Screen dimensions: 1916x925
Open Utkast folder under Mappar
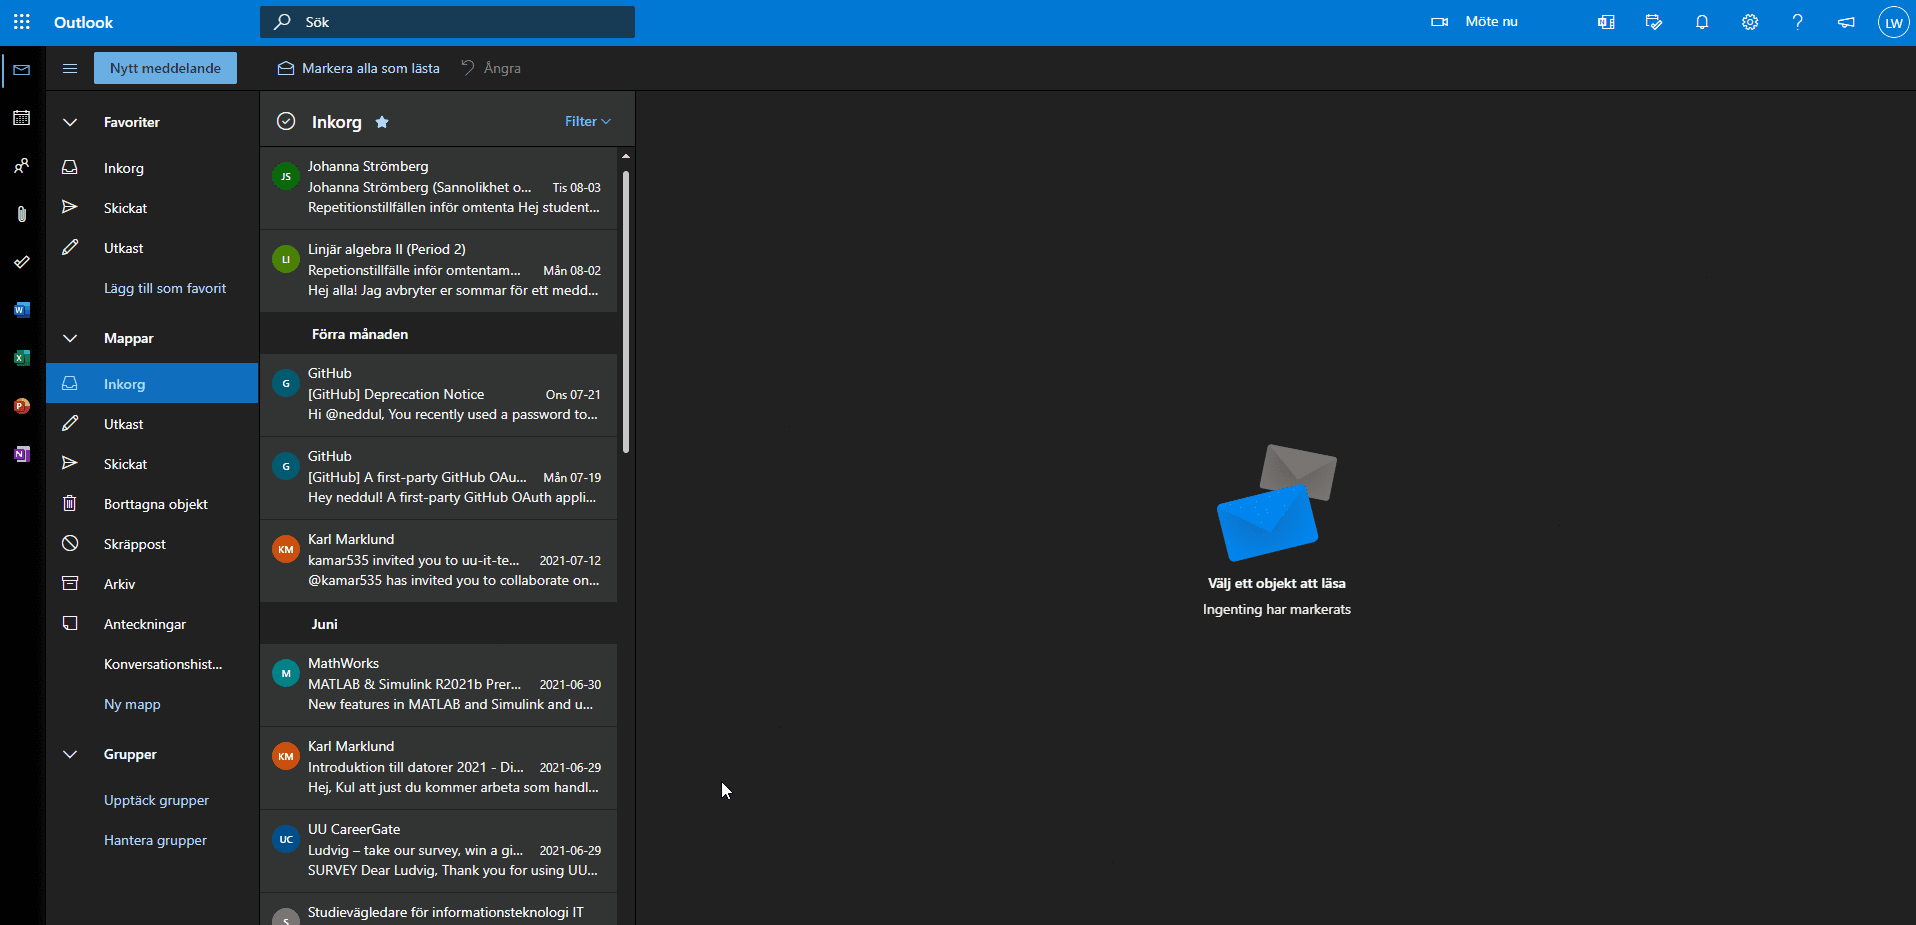pyautogui.click(x=152, y=424)
